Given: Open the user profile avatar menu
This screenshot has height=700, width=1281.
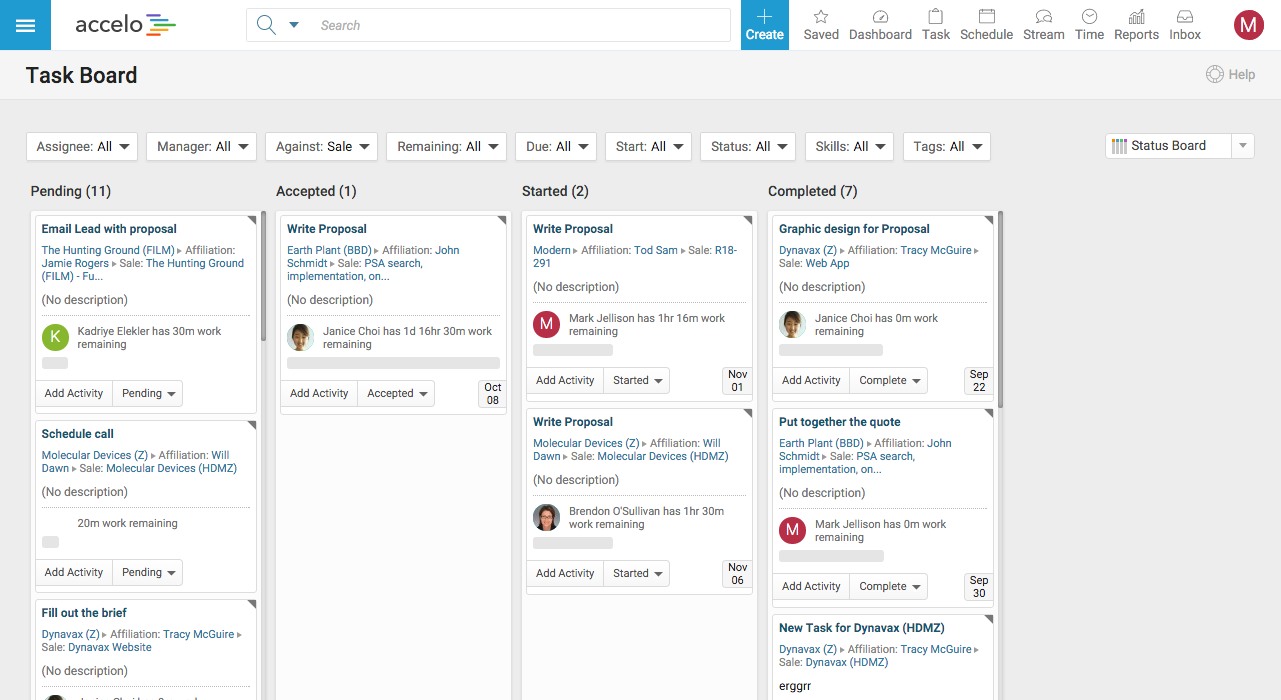Looking at the screenshot, I should 1248,25.
